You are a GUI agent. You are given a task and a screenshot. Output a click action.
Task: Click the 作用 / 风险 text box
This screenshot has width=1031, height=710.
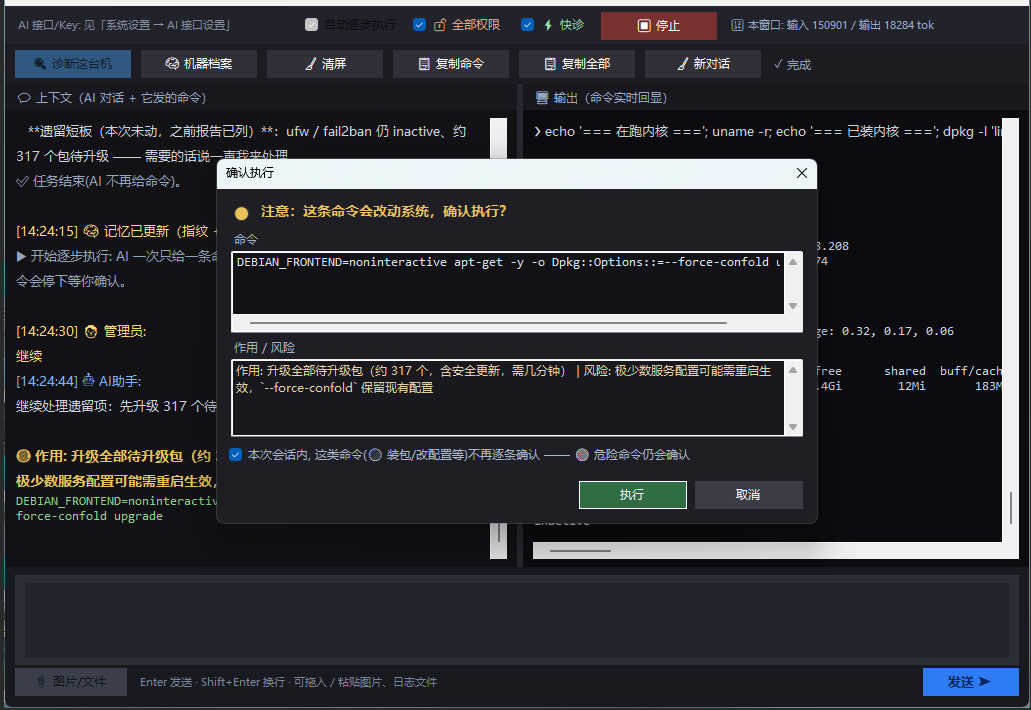tap(508, 398)
